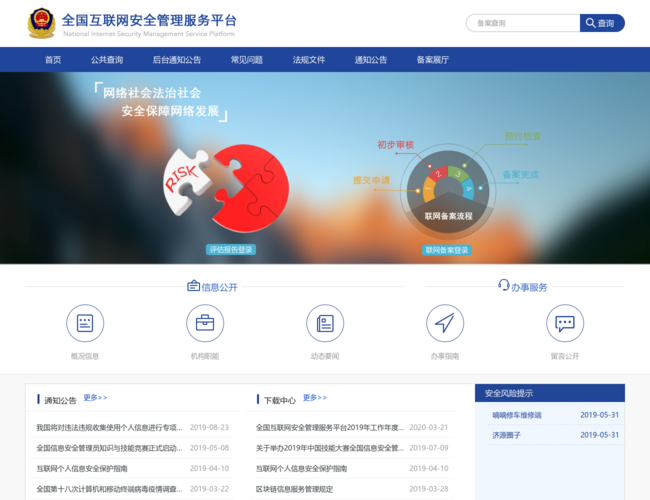The width and height of the screenshot is (650, 500).
Task: Click the RISK puzzle graphic
Action: [226, 188]
